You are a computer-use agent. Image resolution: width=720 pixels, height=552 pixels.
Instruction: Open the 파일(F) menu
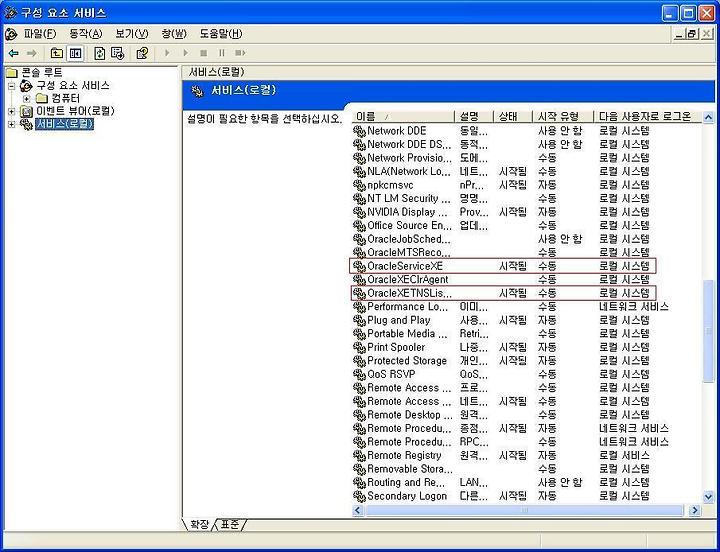pyautogui.click(x=39, y=34)
